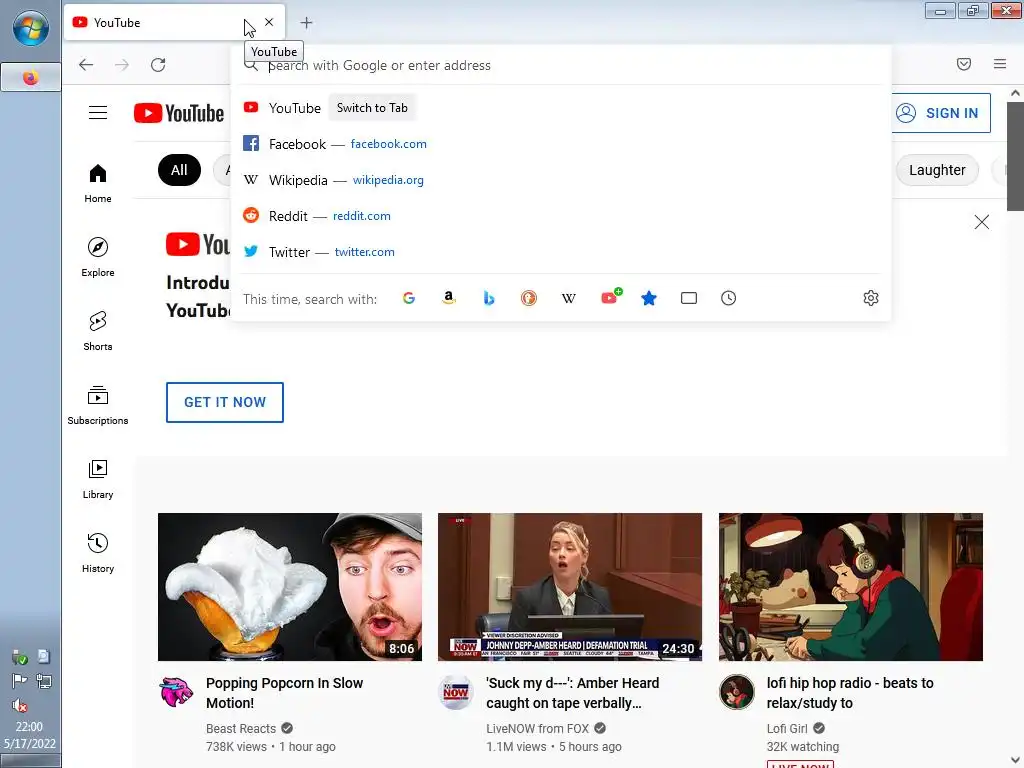Open search settings gear

point(871,298)
